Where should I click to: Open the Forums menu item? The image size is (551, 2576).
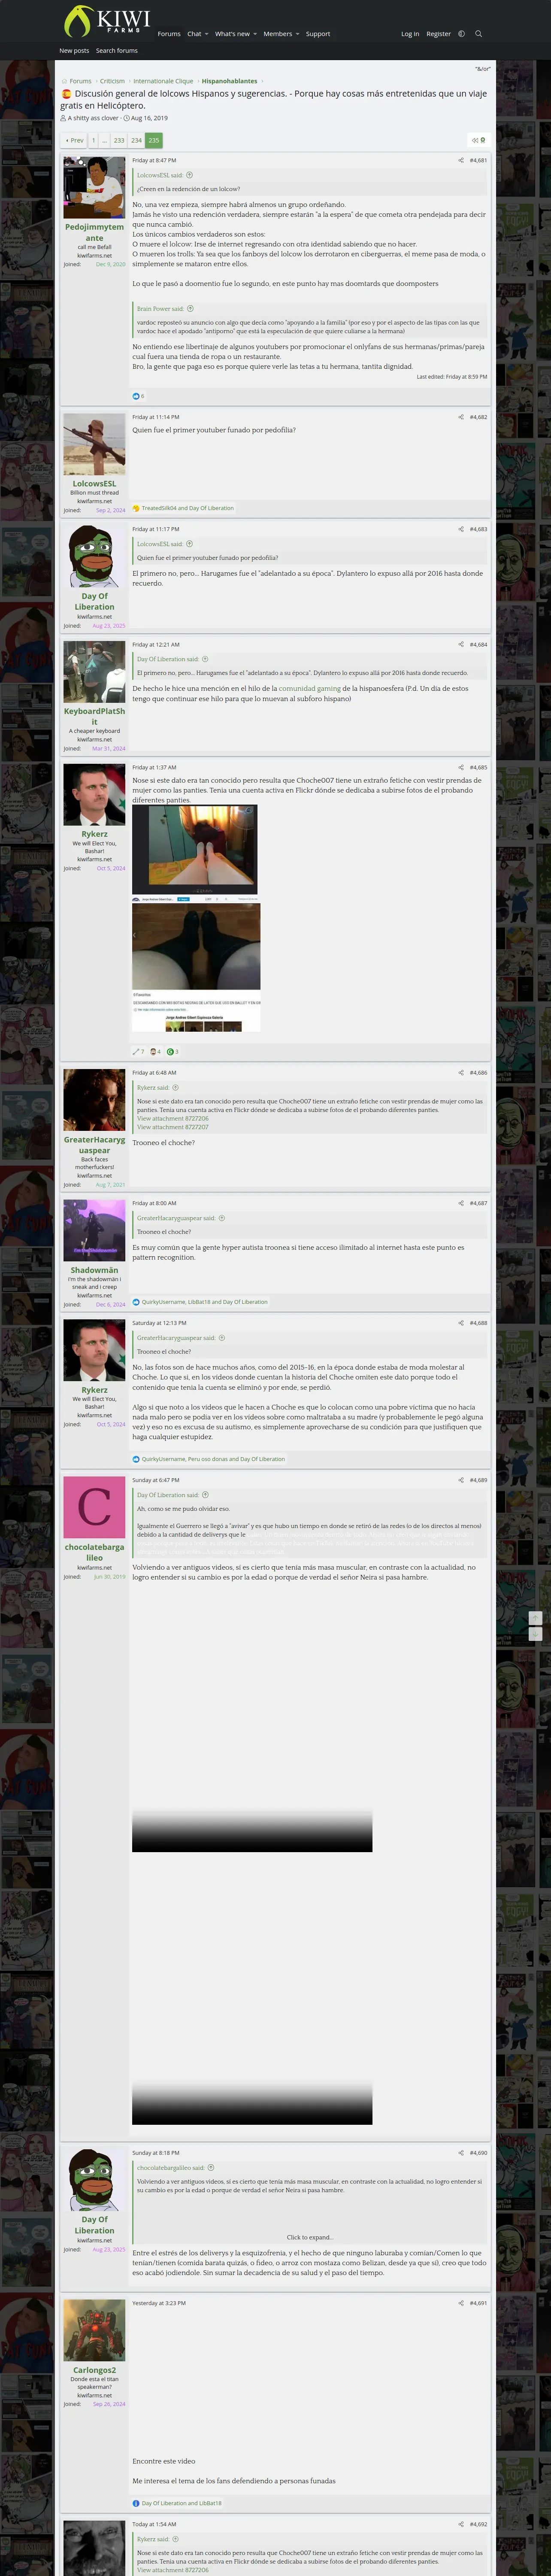(x=169, y=34)
